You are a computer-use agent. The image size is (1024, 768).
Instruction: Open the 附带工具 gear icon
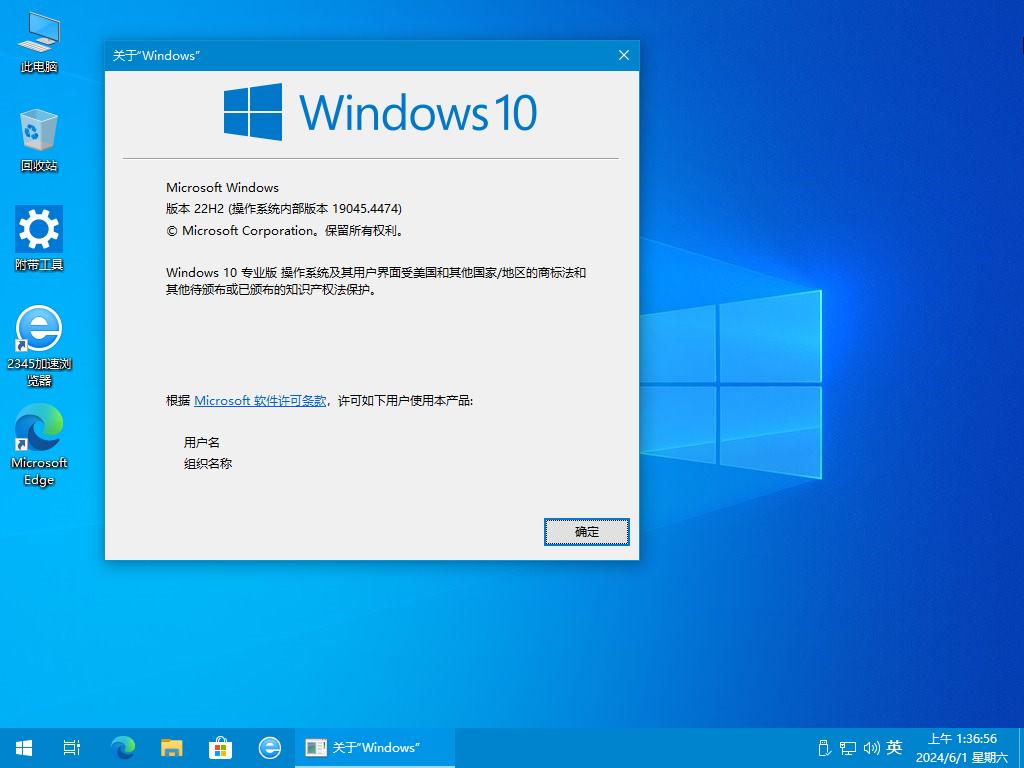tap(39, 238)
